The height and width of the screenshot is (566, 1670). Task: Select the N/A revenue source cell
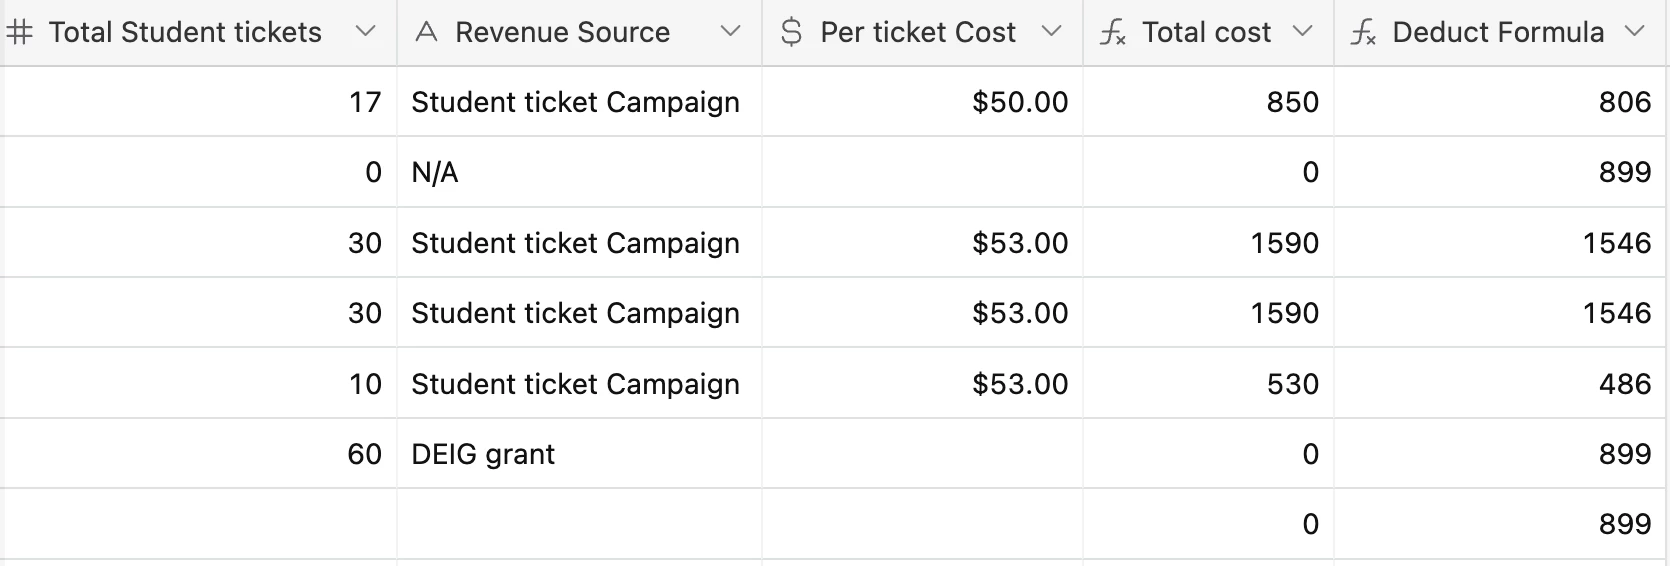(435, 173)
